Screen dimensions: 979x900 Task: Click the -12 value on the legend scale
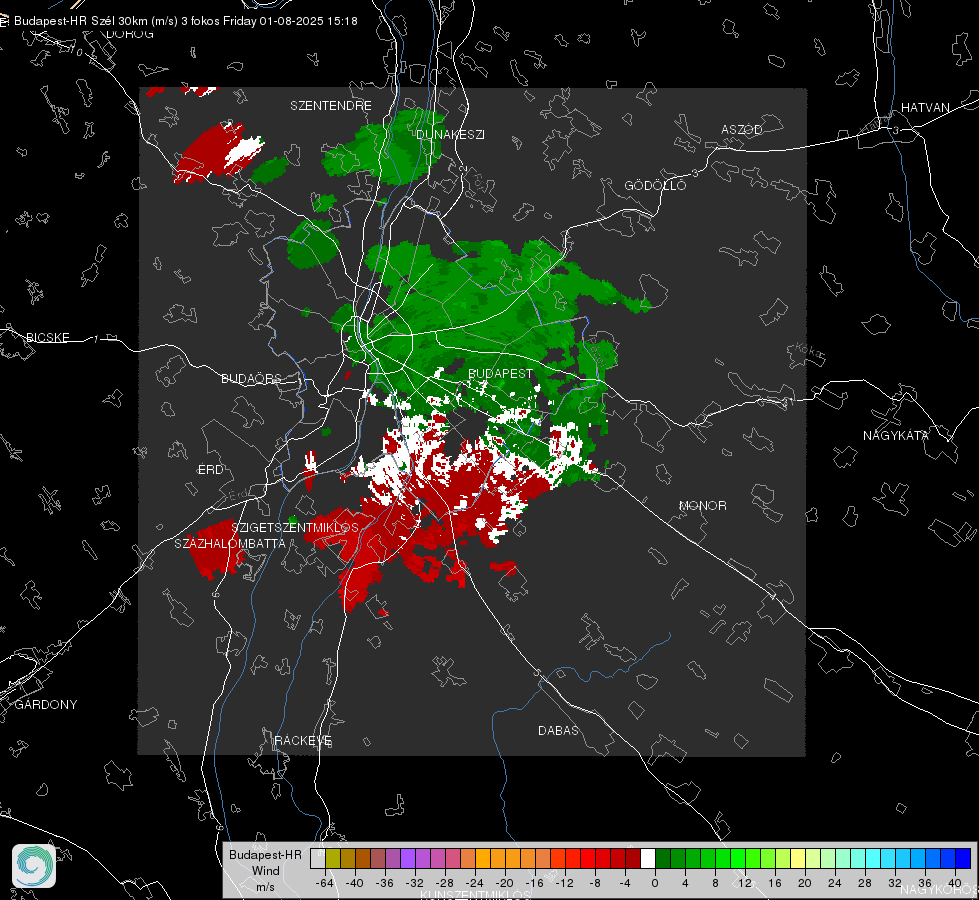point(564,883)
